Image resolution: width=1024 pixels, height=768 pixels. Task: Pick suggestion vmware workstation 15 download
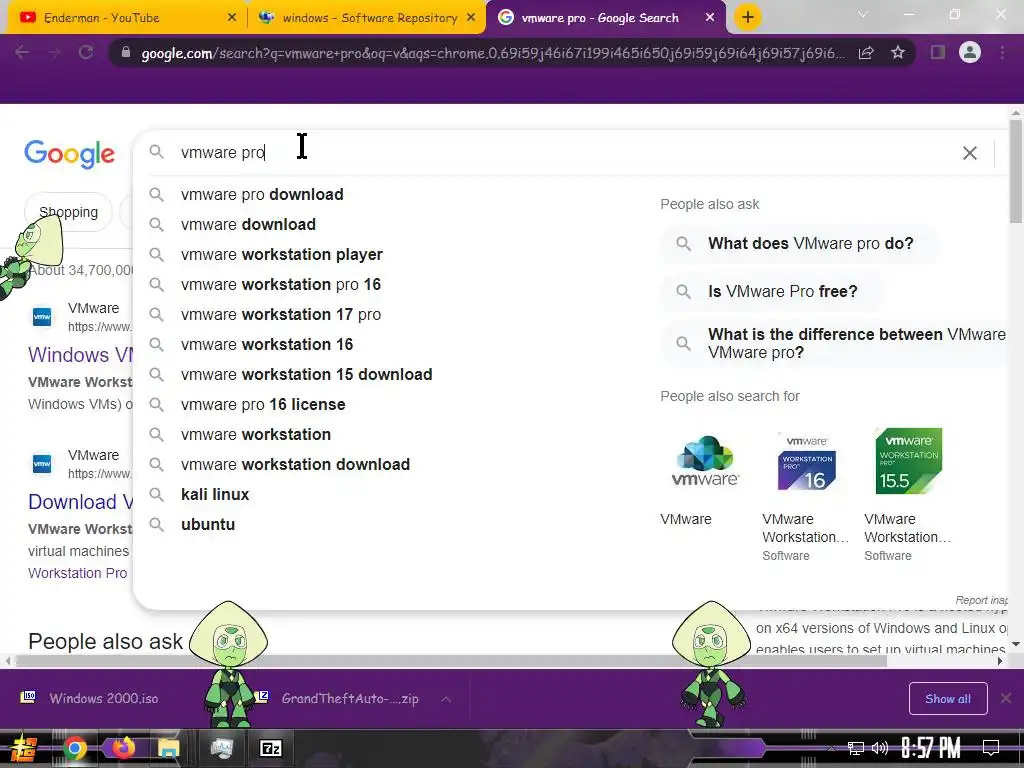pyautogui.click(x=306, y=375)
